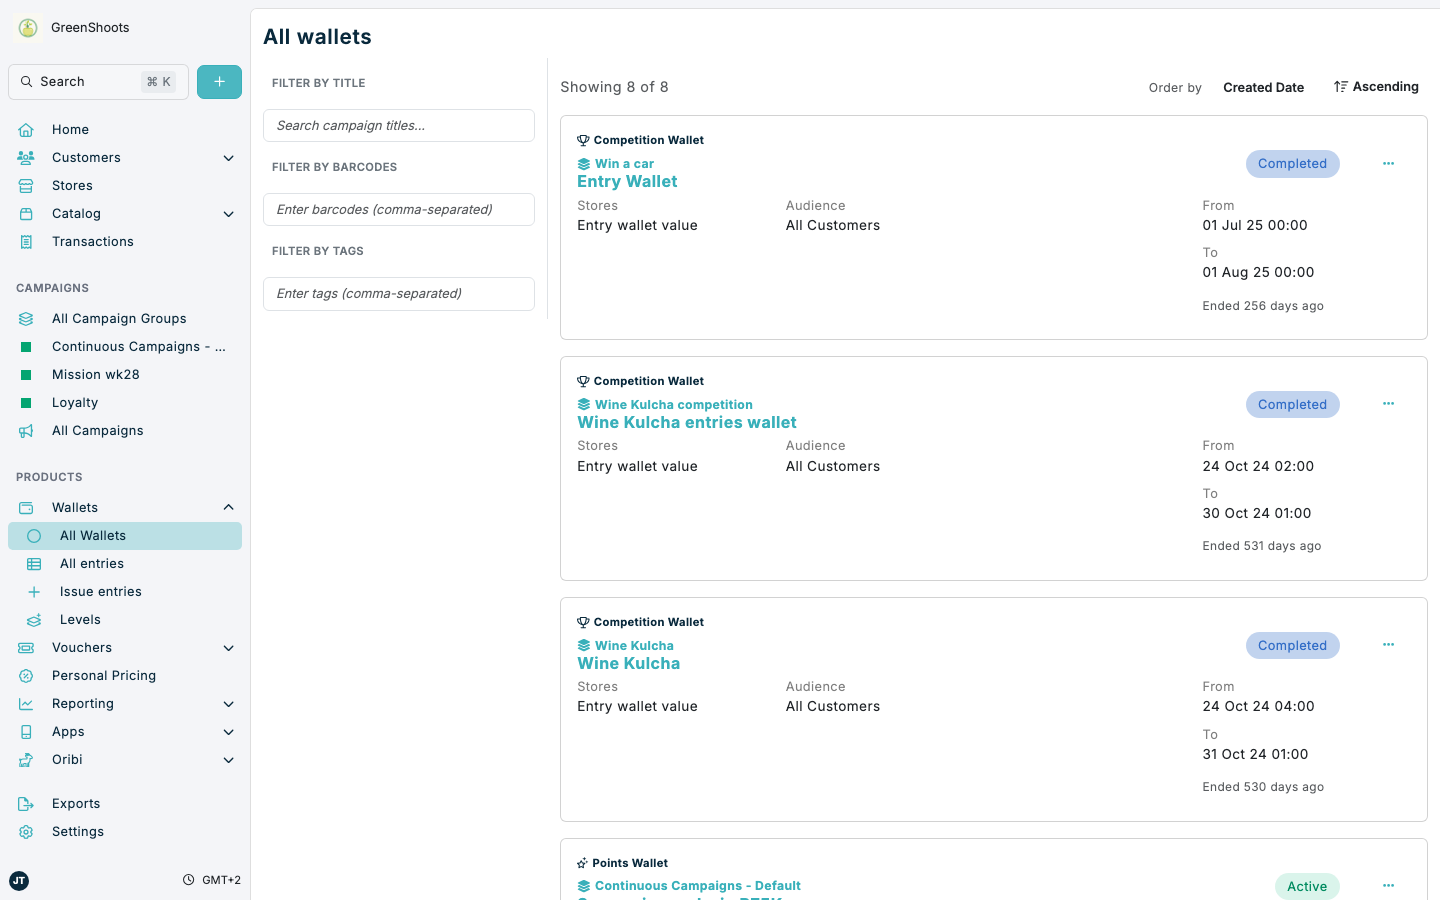Click the megaphone icon beside All Campaigns
Viewport: 1440px width, 900px height.
click(27, 430)
